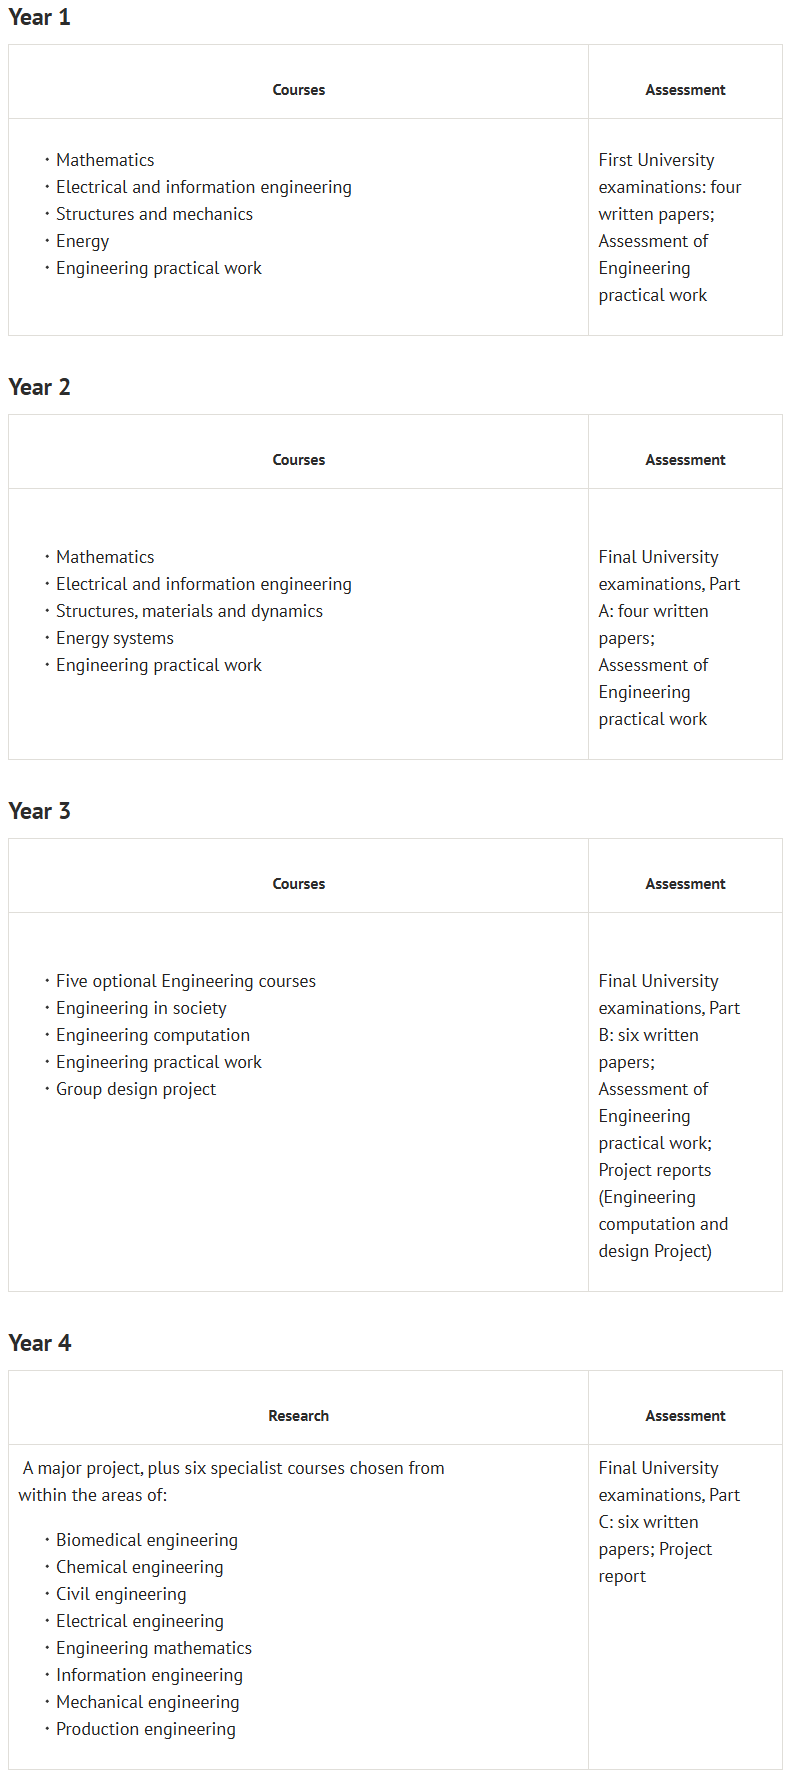The height and width of the screenshot is (1777, 790).
Task: Click the Year 4 heading
Action: point(40,1344)
